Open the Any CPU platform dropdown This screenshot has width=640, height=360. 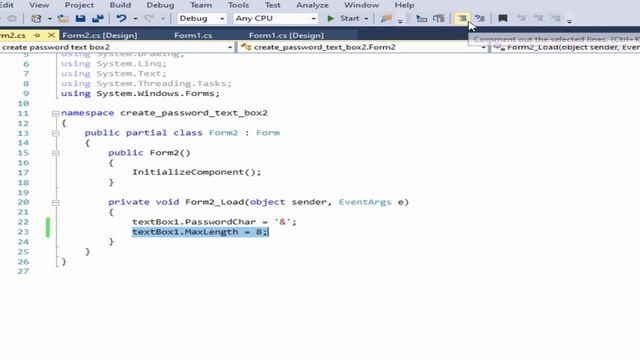275,19
